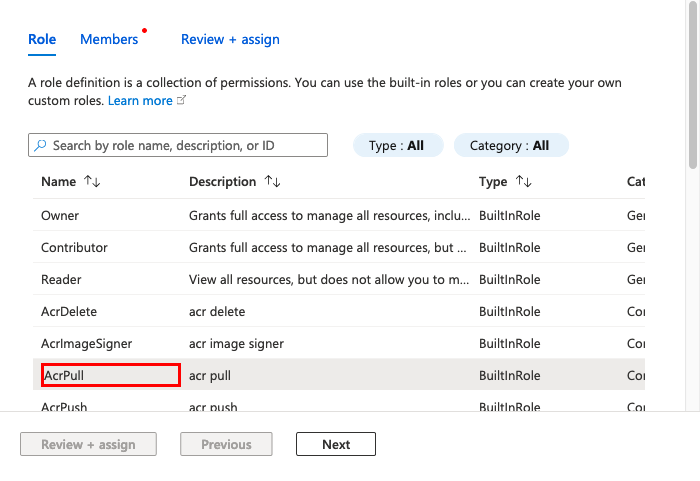Viewport: 700px width, 481px height.
Task: Sort roles by Type column arrows
Action: tap(523, 182)
